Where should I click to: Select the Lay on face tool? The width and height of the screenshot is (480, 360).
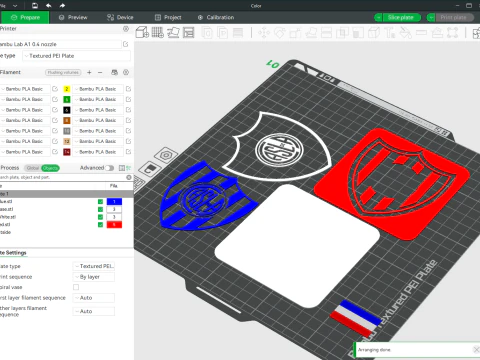coord(311,33)
